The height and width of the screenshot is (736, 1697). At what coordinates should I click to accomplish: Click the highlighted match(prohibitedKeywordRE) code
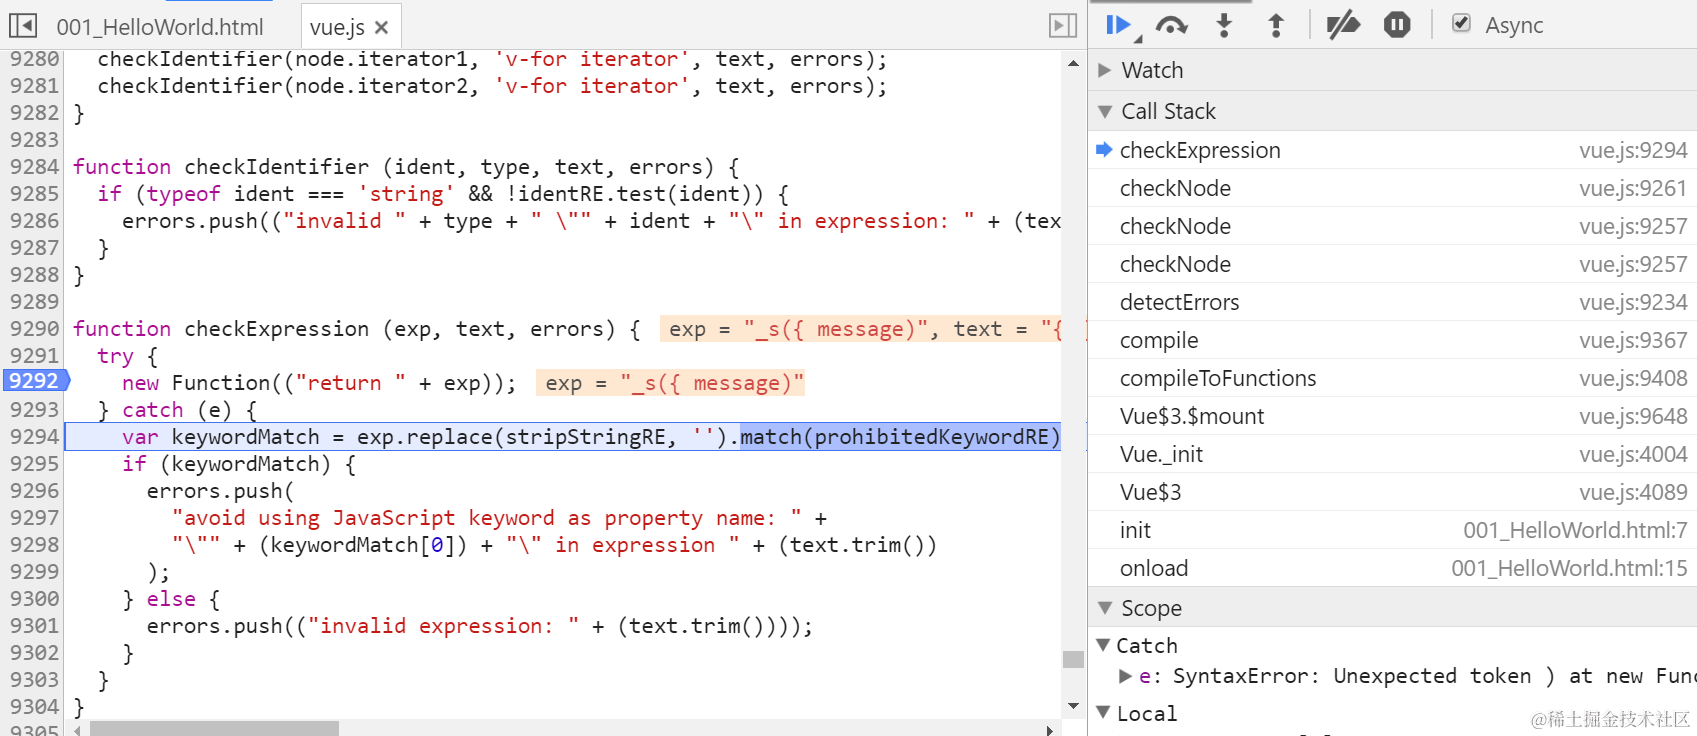click(899, 437)
